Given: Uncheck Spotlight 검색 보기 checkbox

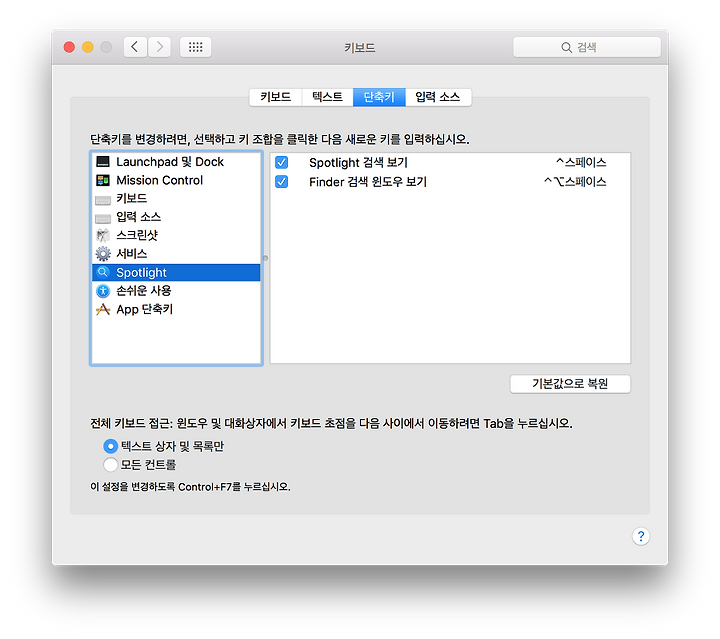Looking at the screenshot, I should [281, 163].
